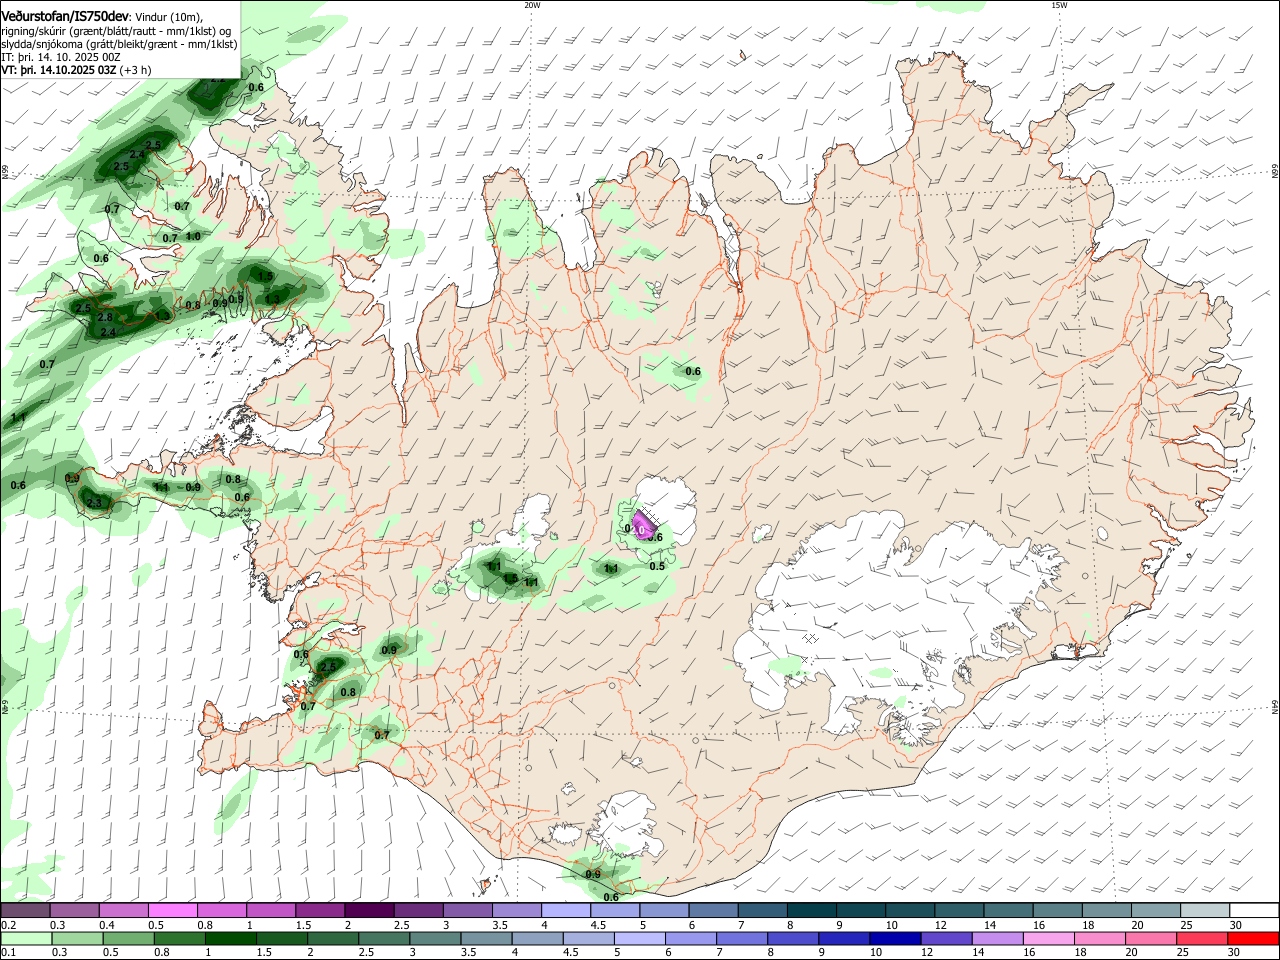Click the 0.2 swatch in the upper snow legend
This screenshot has height=960, width=1280.
point(25,910)
